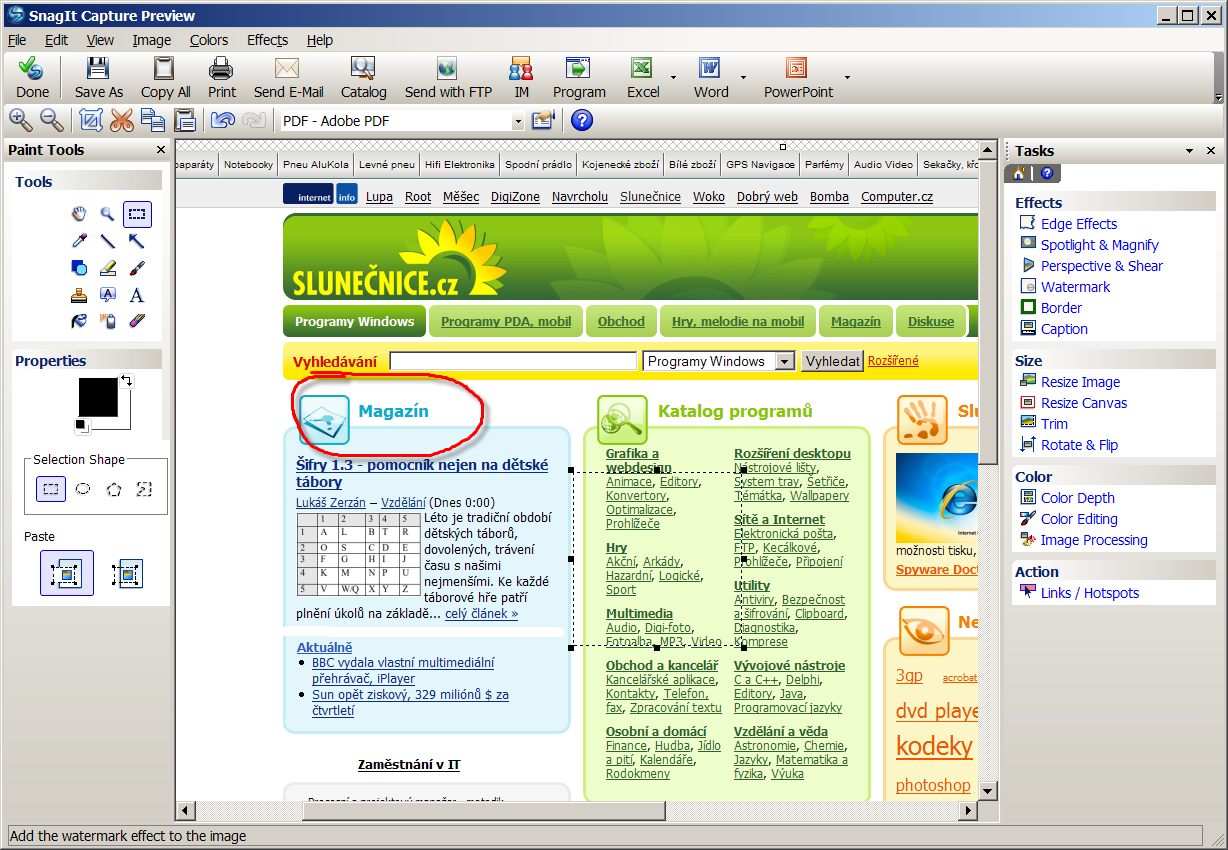1228x850 pixels.
Task: Select the Arrow tool
Action: tap(137, 241)
